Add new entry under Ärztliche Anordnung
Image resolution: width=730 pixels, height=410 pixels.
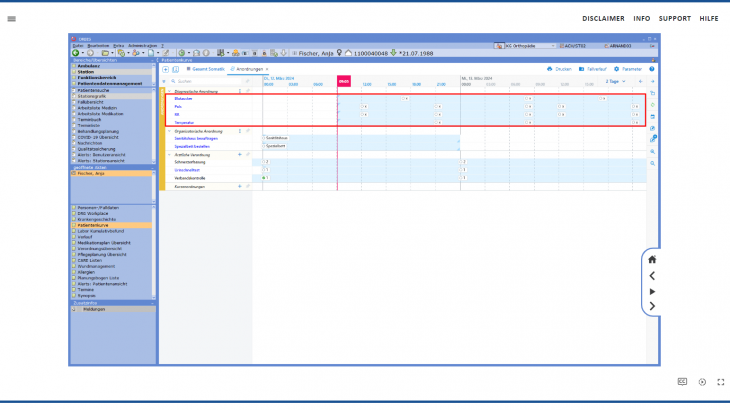tap(239, 155)
